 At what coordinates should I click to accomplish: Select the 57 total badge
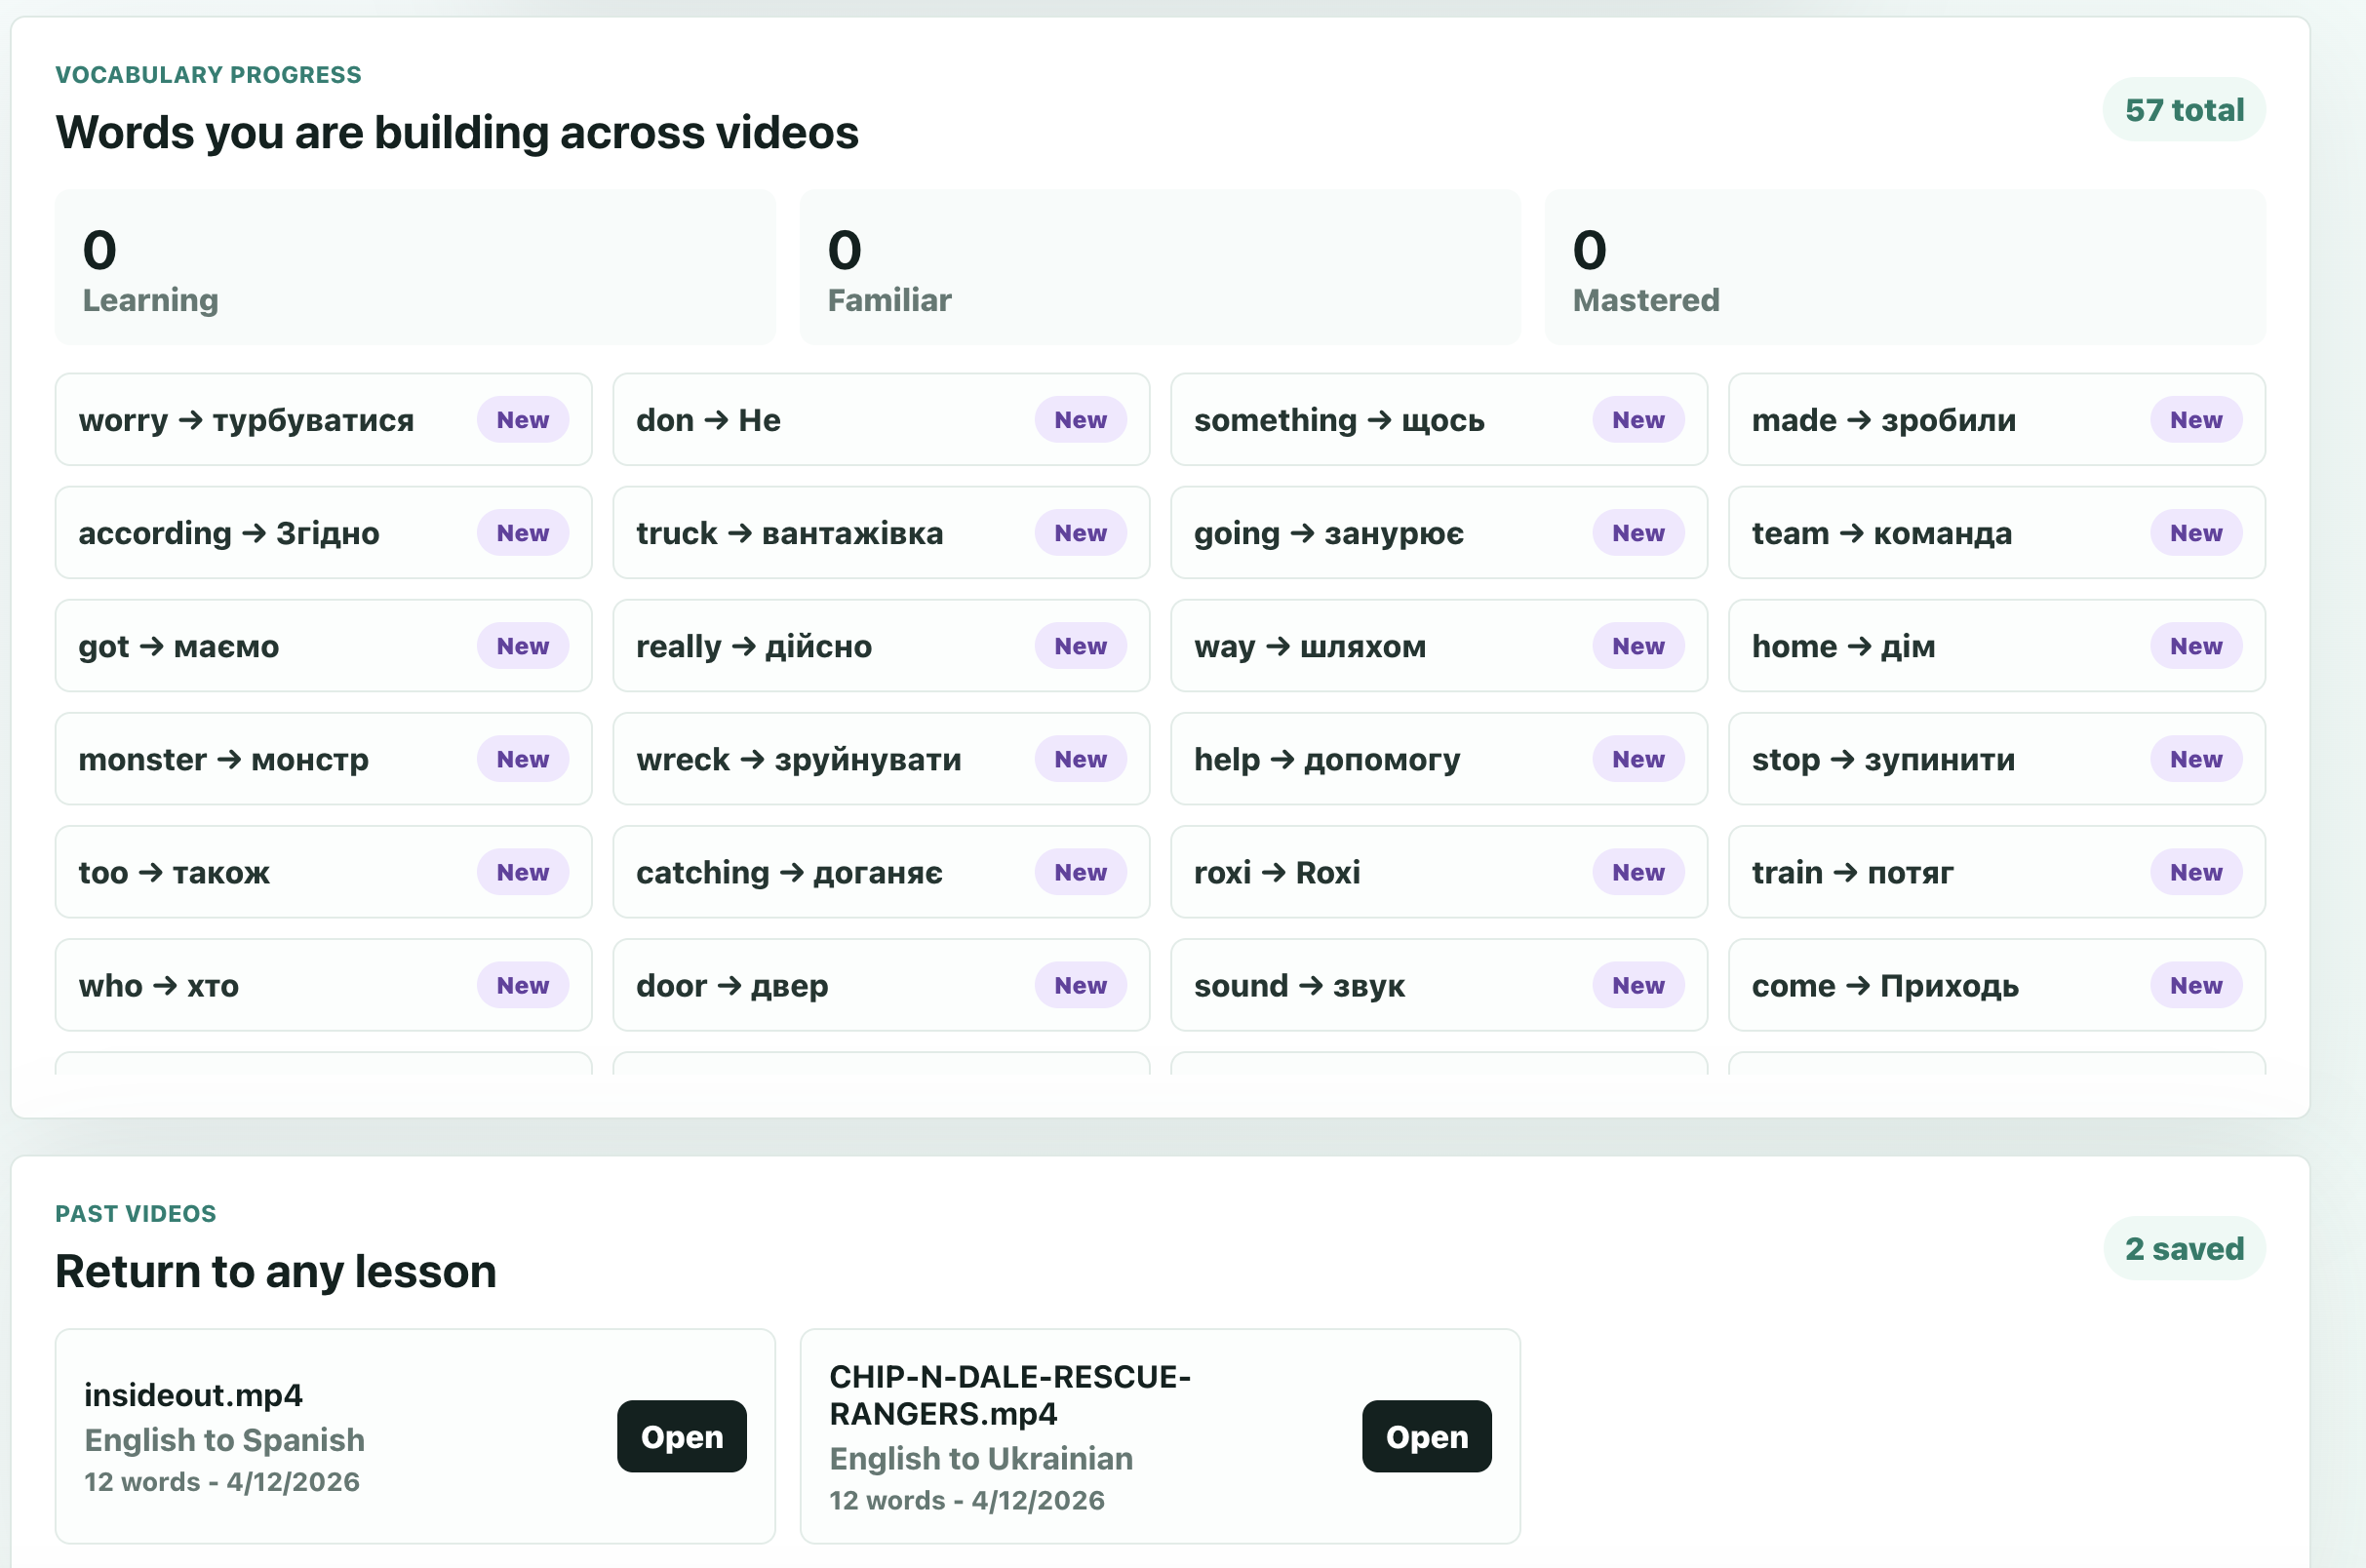(2183, 110)
